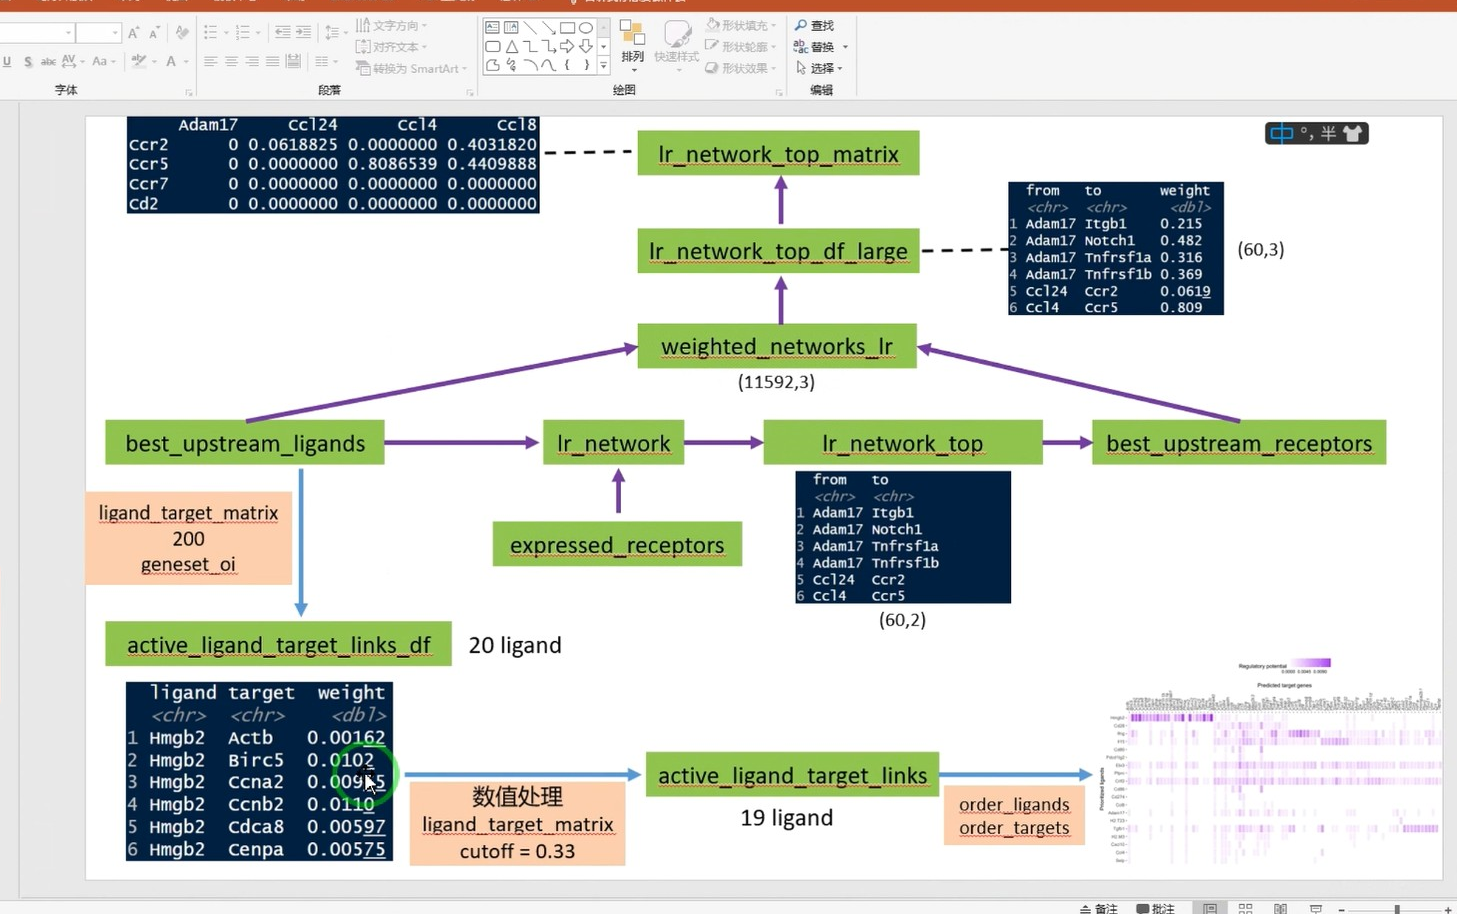Select the freeform shape tool
The height and width of the screenshot is (914, 1457).
pyautogui.click(x=492, y=65)
